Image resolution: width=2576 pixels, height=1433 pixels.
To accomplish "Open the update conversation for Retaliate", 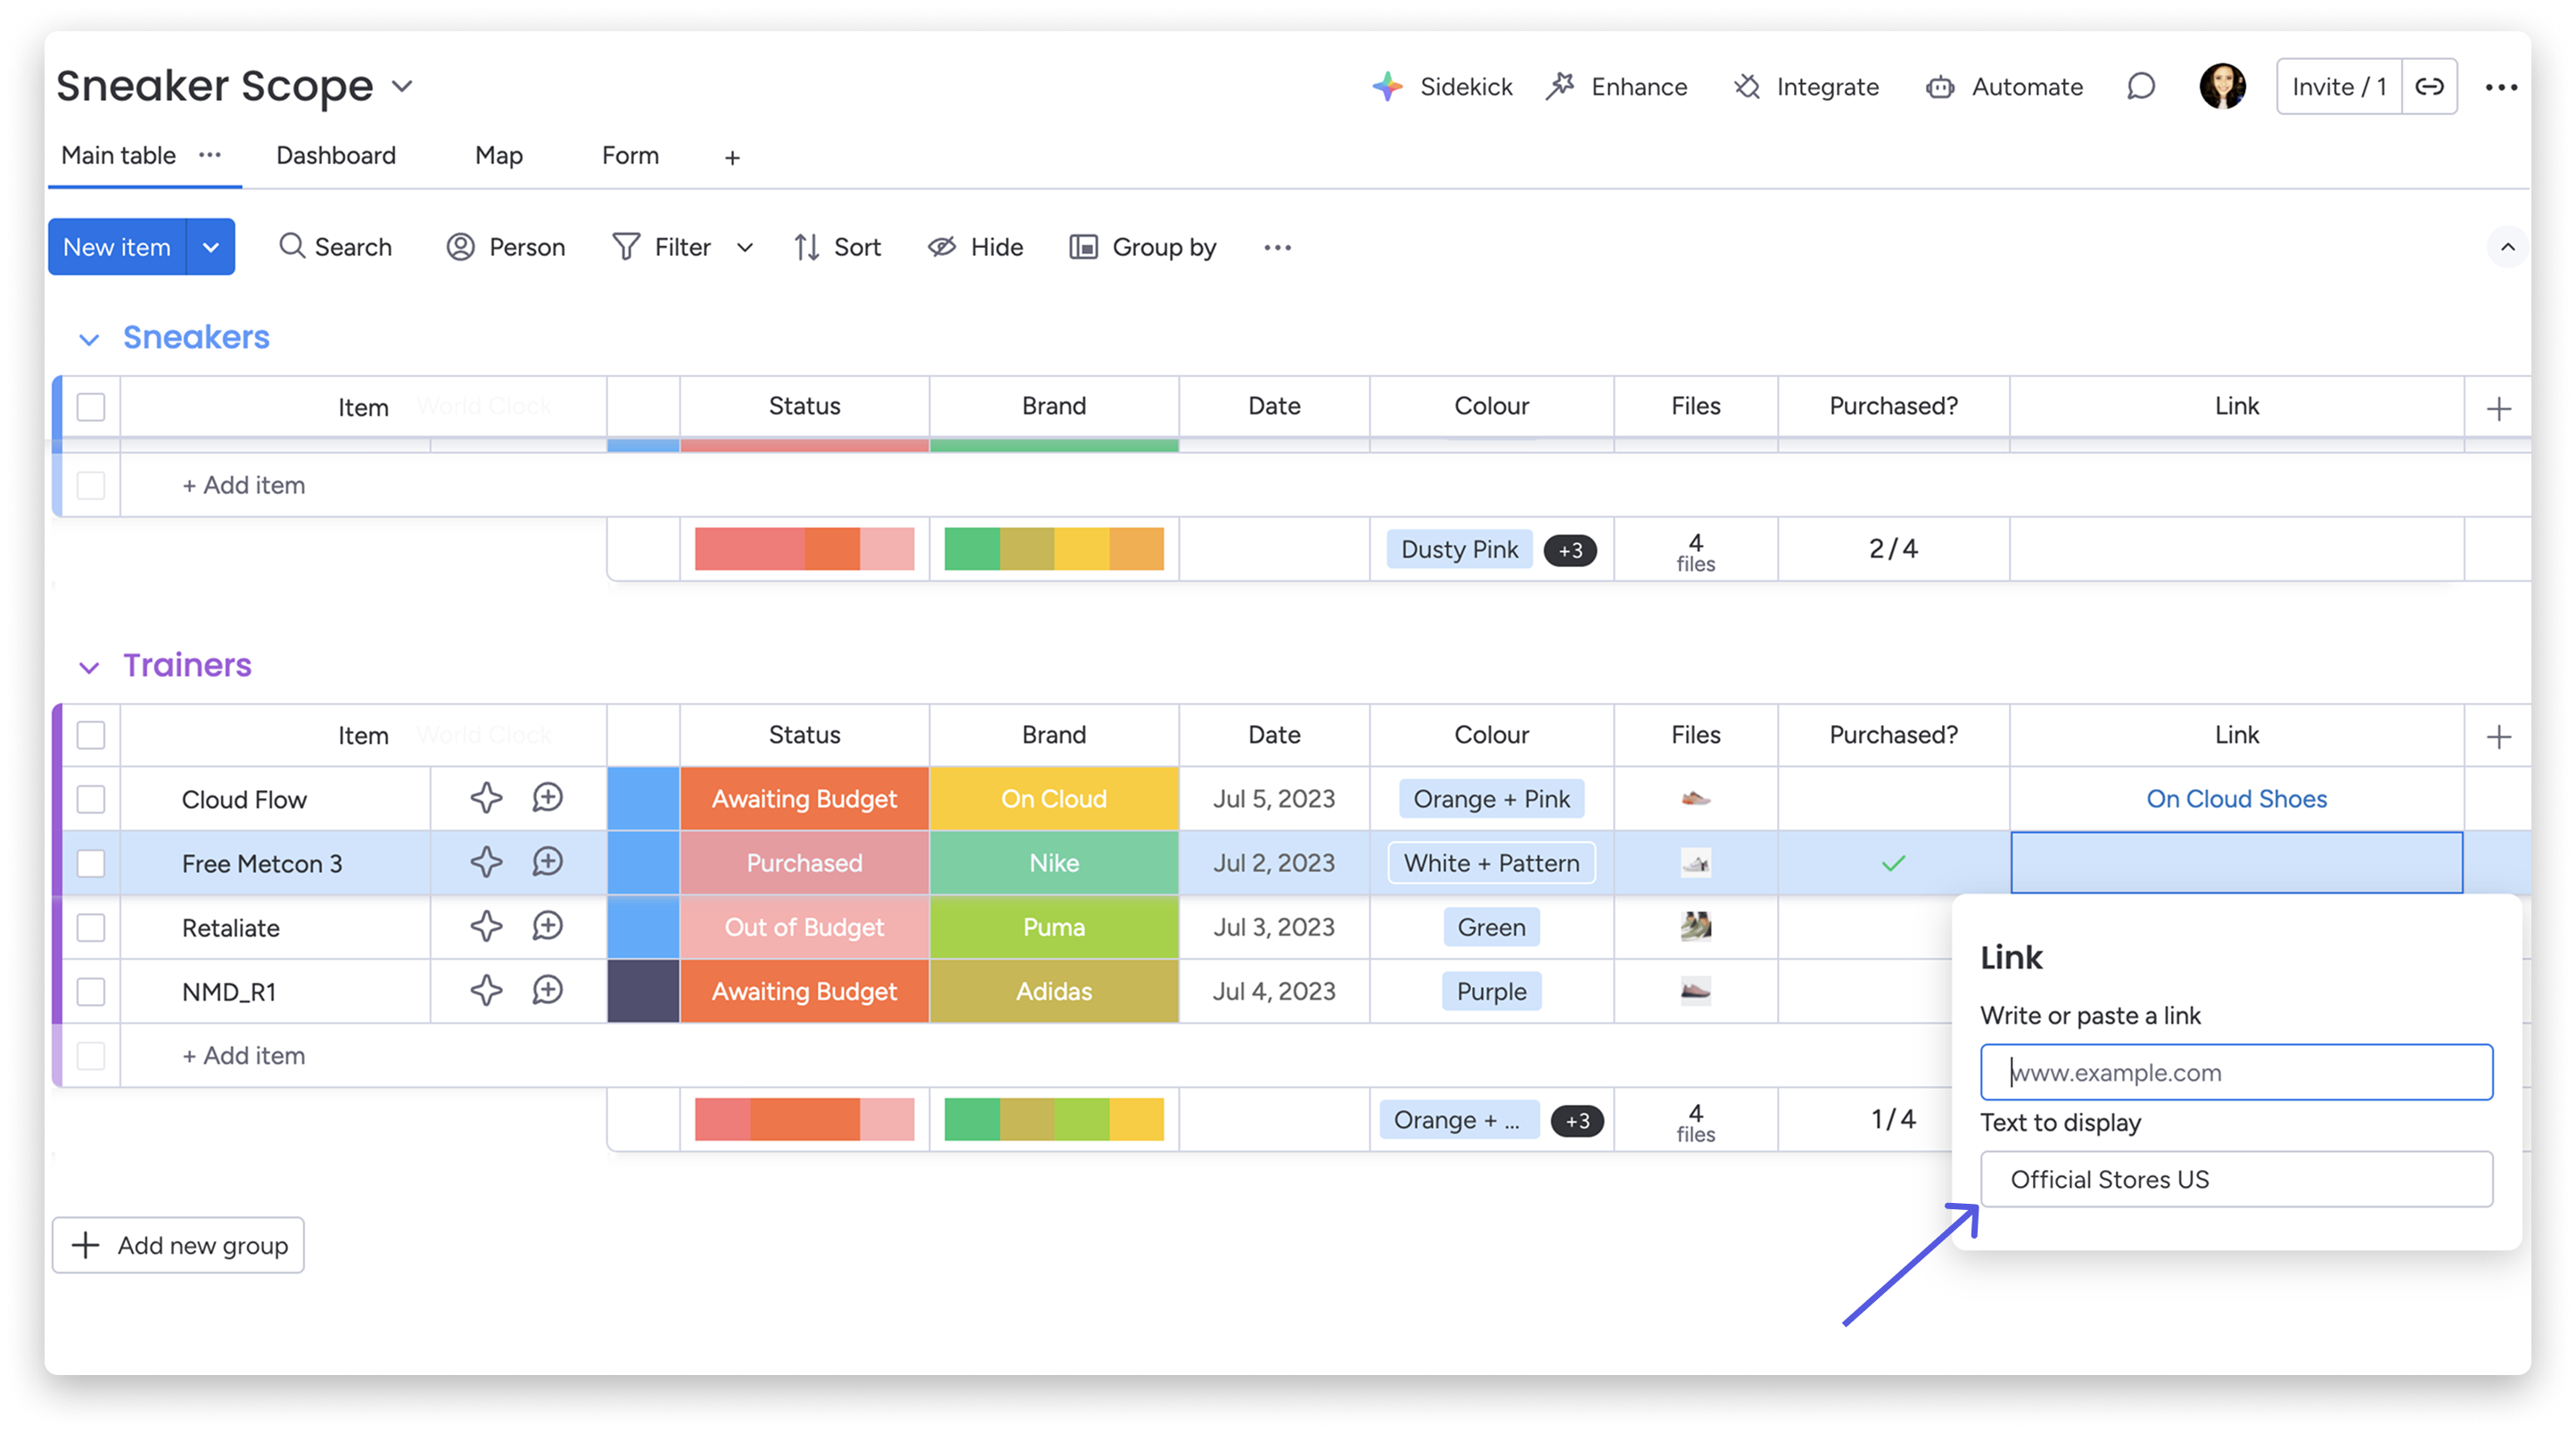I will point(547,926).
